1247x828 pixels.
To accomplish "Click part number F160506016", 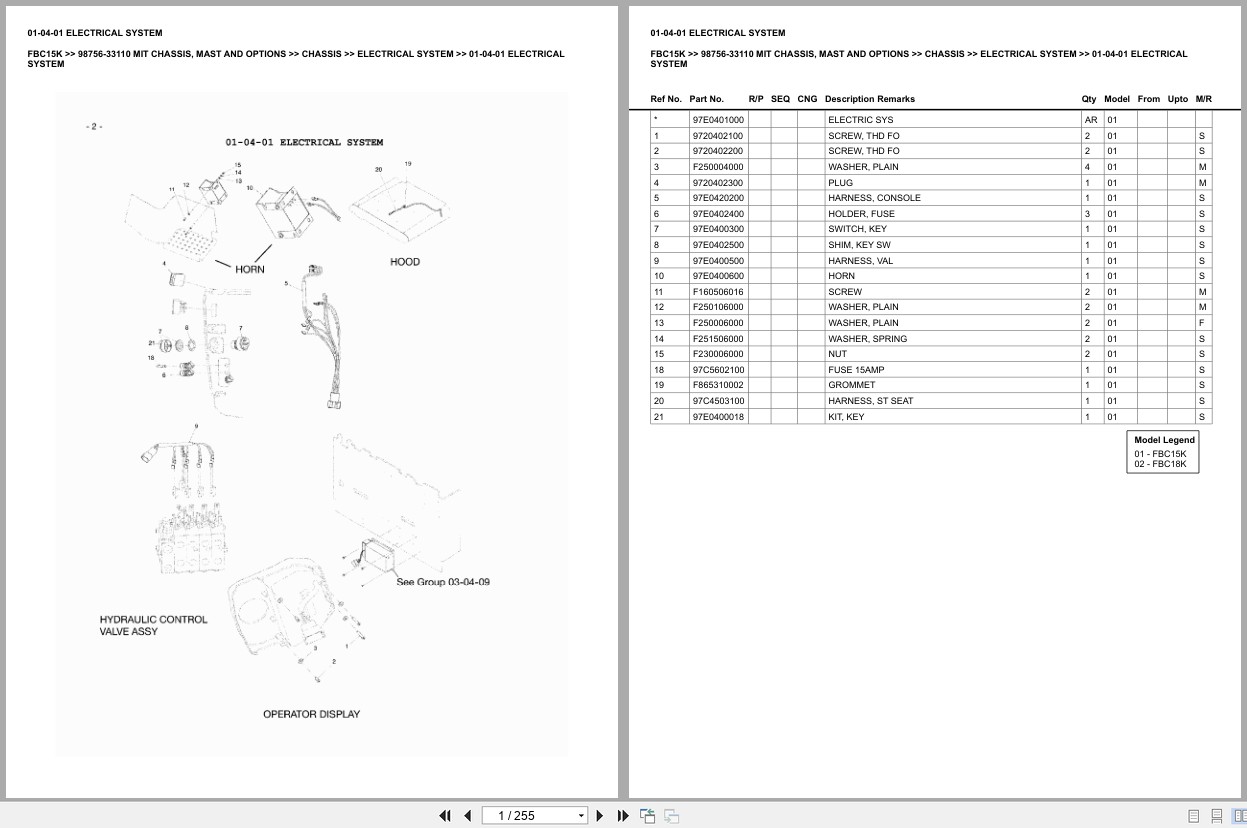I will (718, 292).
